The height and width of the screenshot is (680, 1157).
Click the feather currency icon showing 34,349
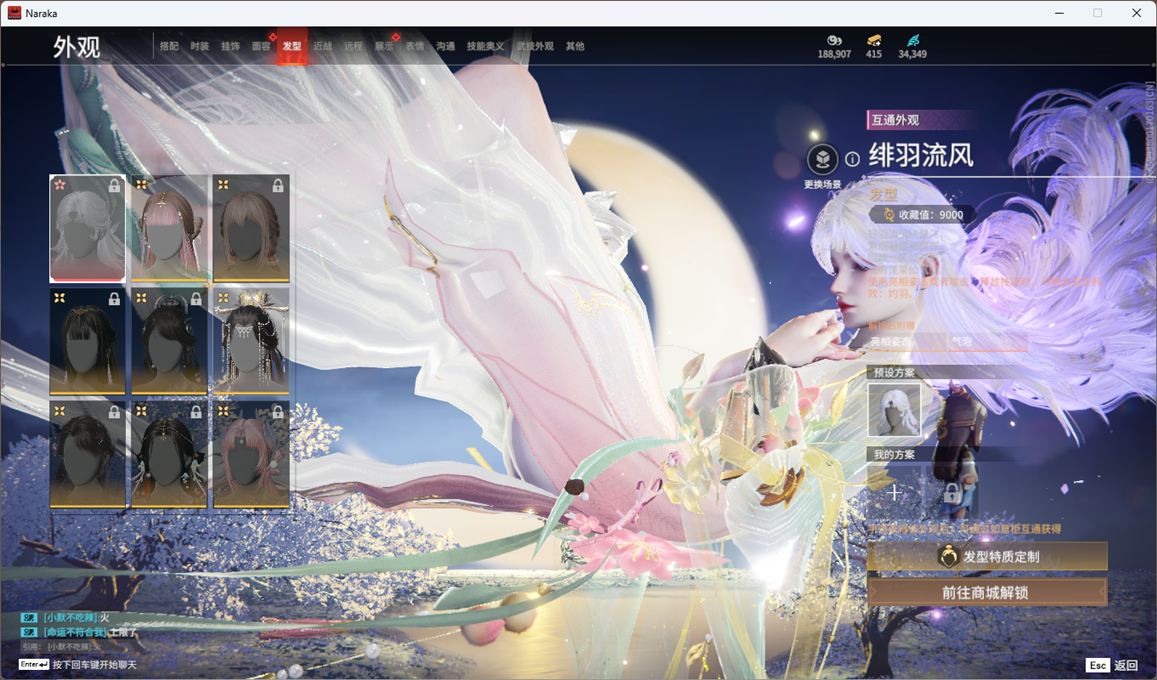tap(913, 41)
